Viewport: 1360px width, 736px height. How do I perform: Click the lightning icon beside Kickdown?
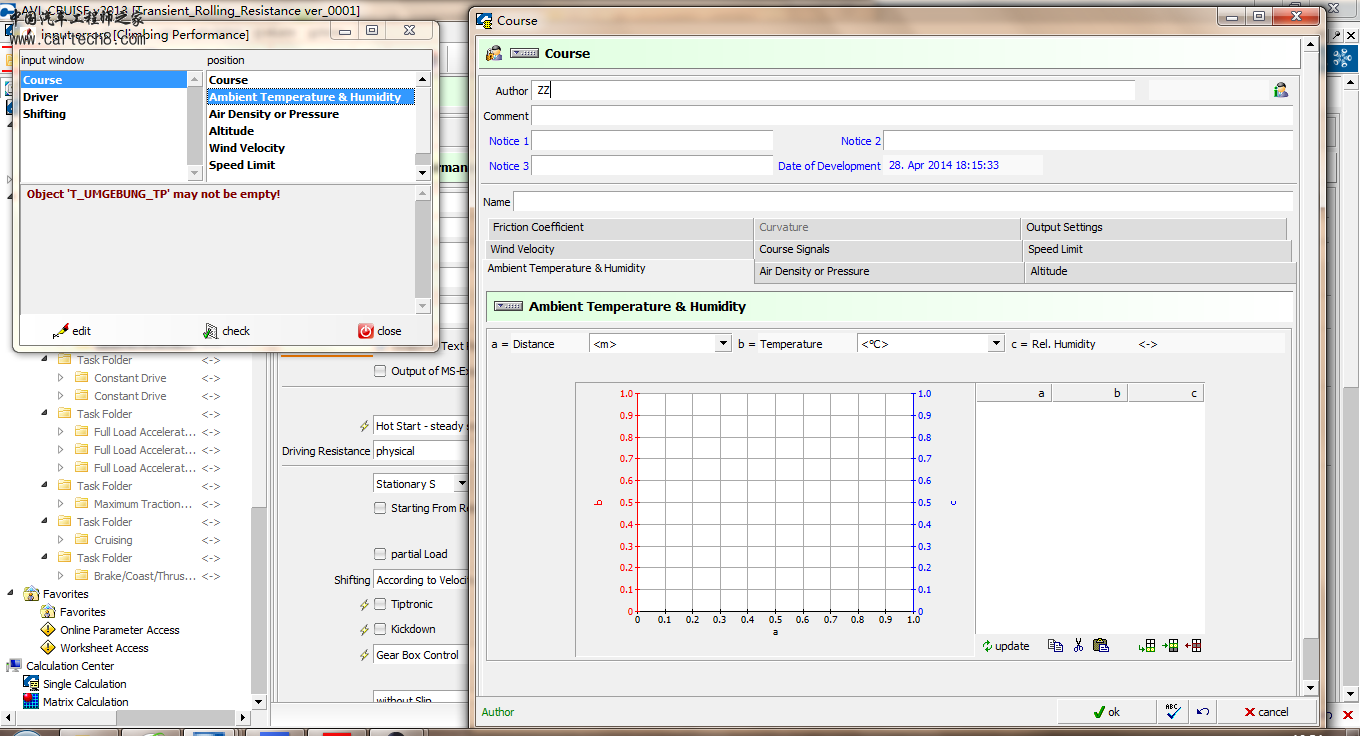(365, 629)
